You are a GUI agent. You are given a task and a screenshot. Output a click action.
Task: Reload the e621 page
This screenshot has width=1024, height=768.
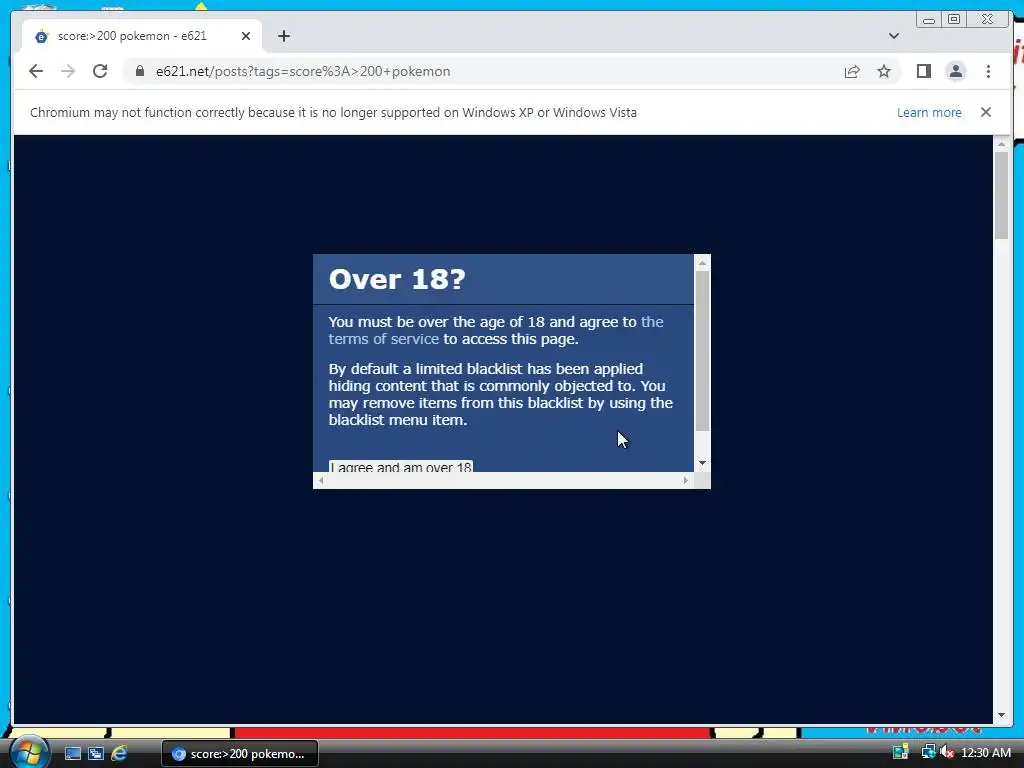[x=100, y=71]
